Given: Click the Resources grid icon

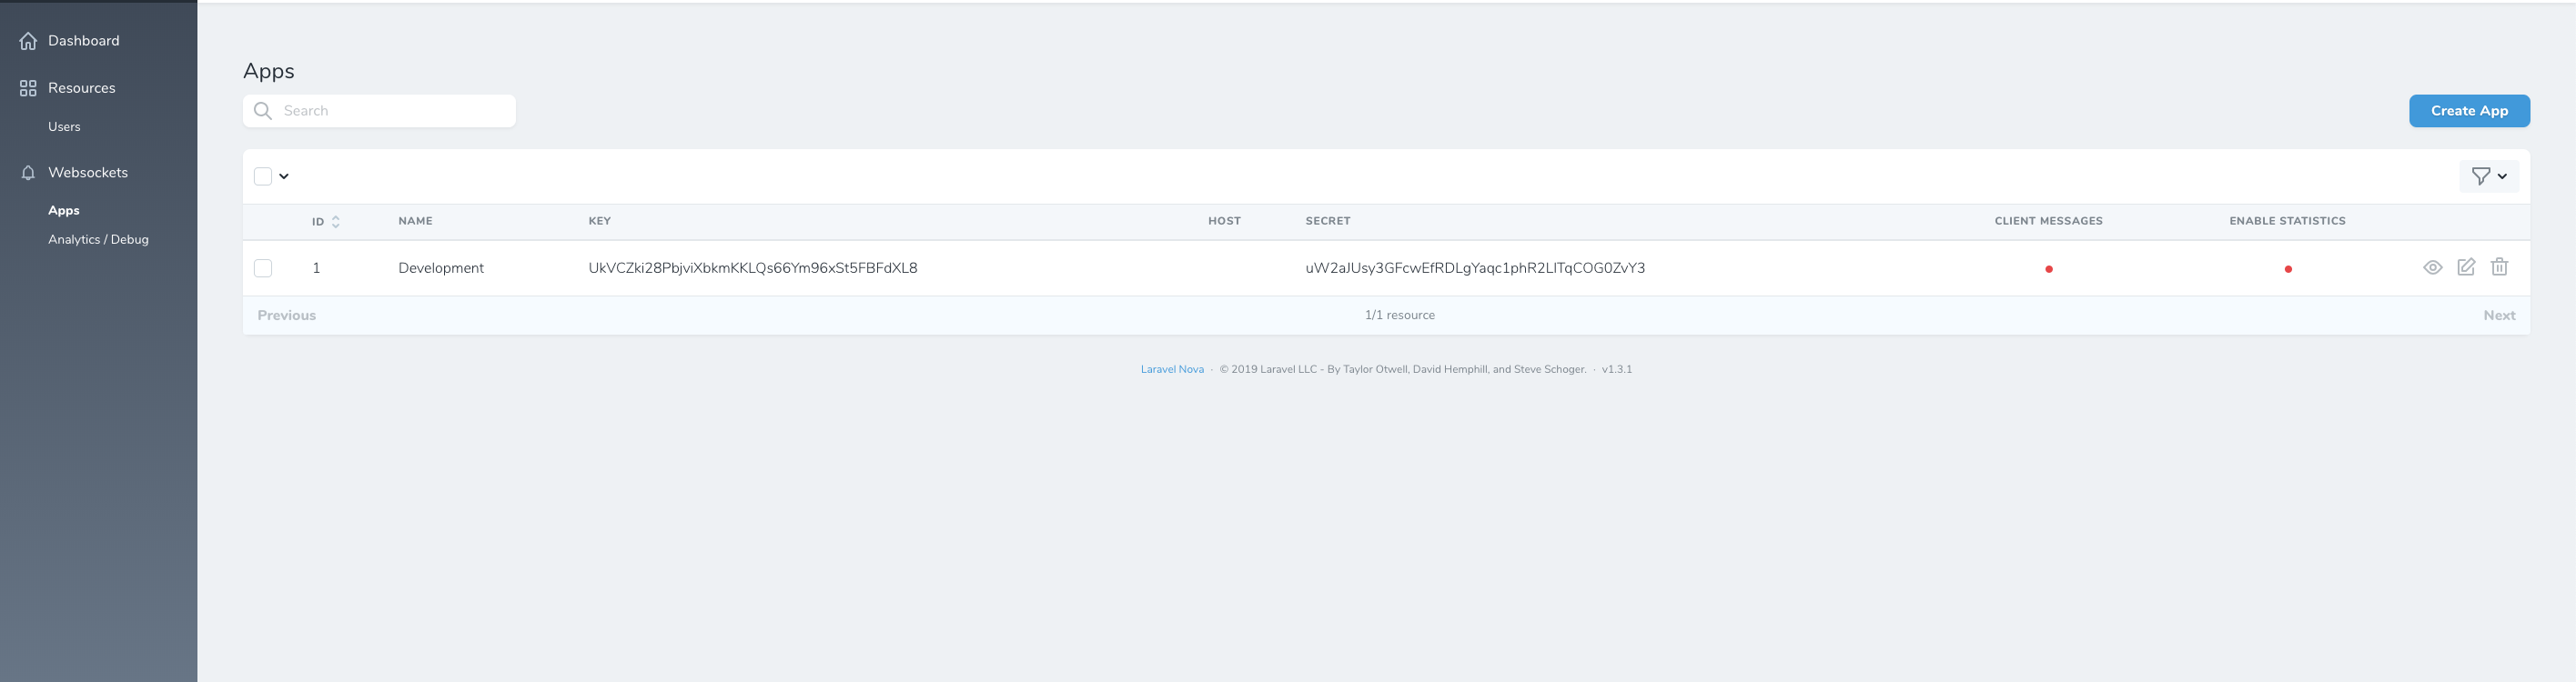Looking at the screenshot, I should point(28,89).
